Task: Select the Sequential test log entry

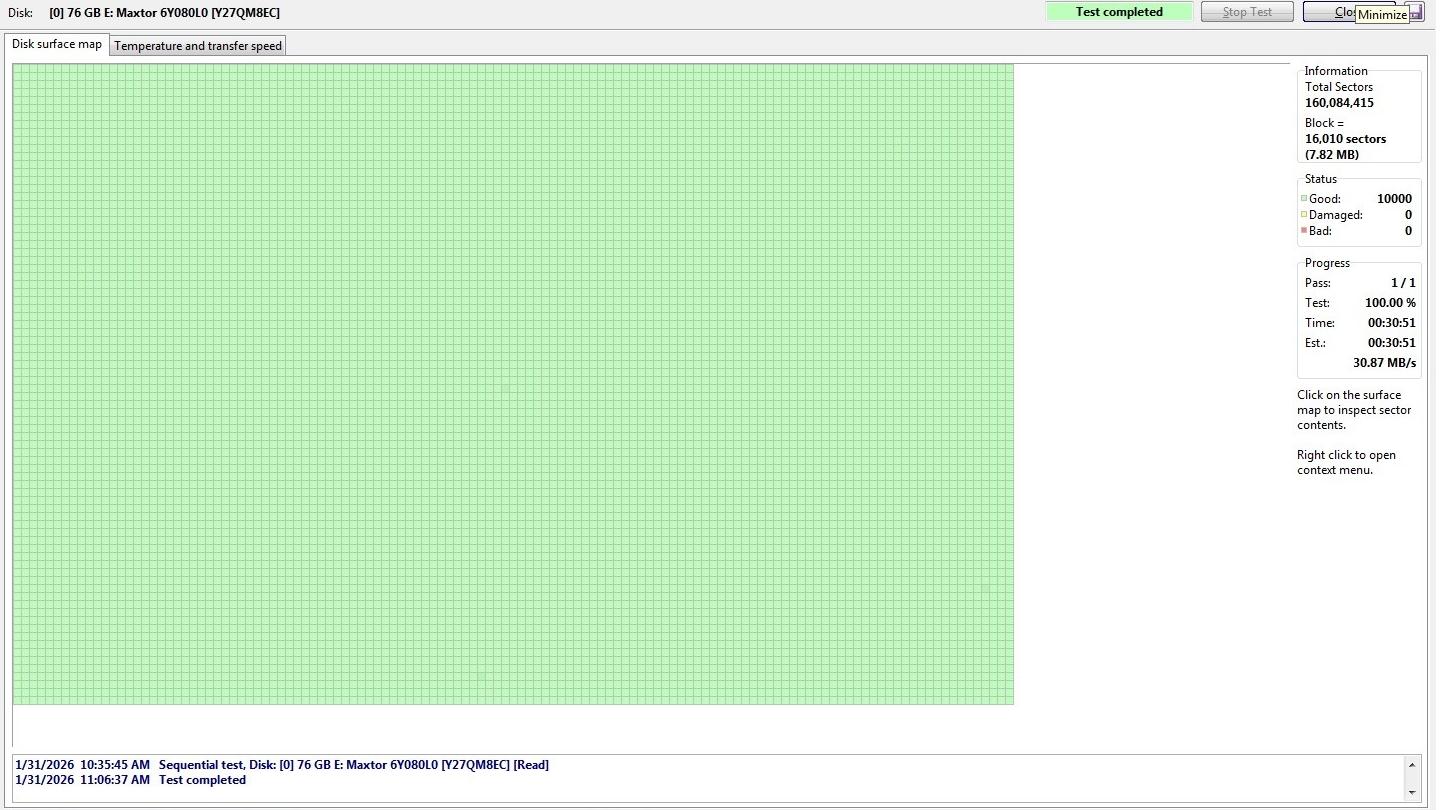Action: 282,765
